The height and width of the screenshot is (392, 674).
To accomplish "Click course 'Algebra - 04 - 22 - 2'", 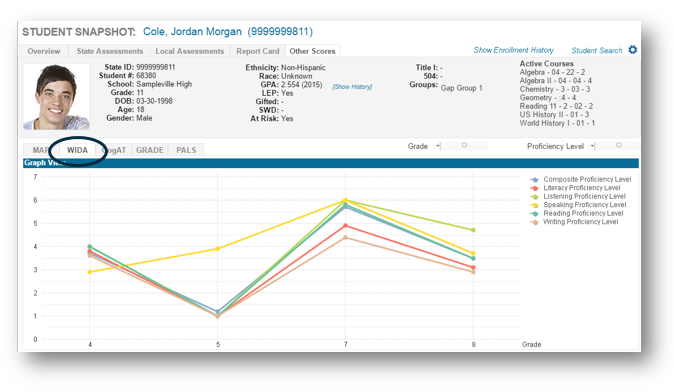I will point(552,72).
